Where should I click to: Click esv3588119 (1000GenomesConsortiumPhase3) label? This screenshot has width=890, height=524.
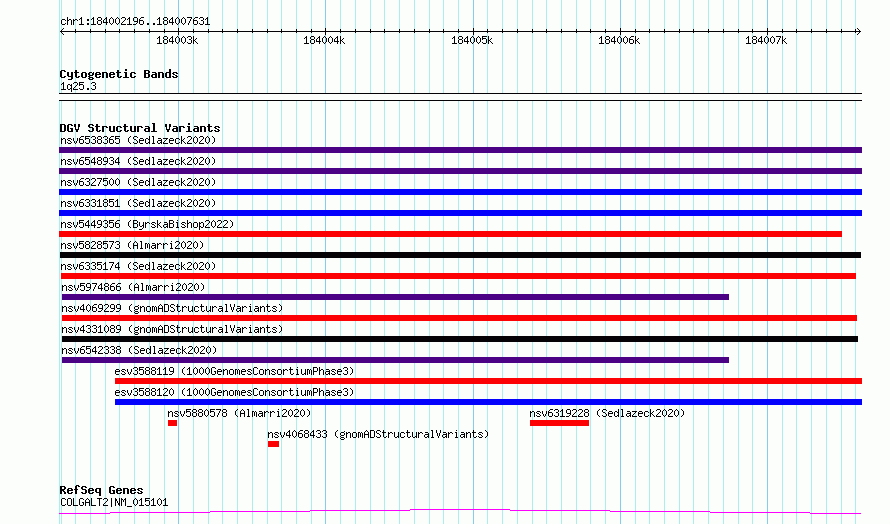click(234, 371)
